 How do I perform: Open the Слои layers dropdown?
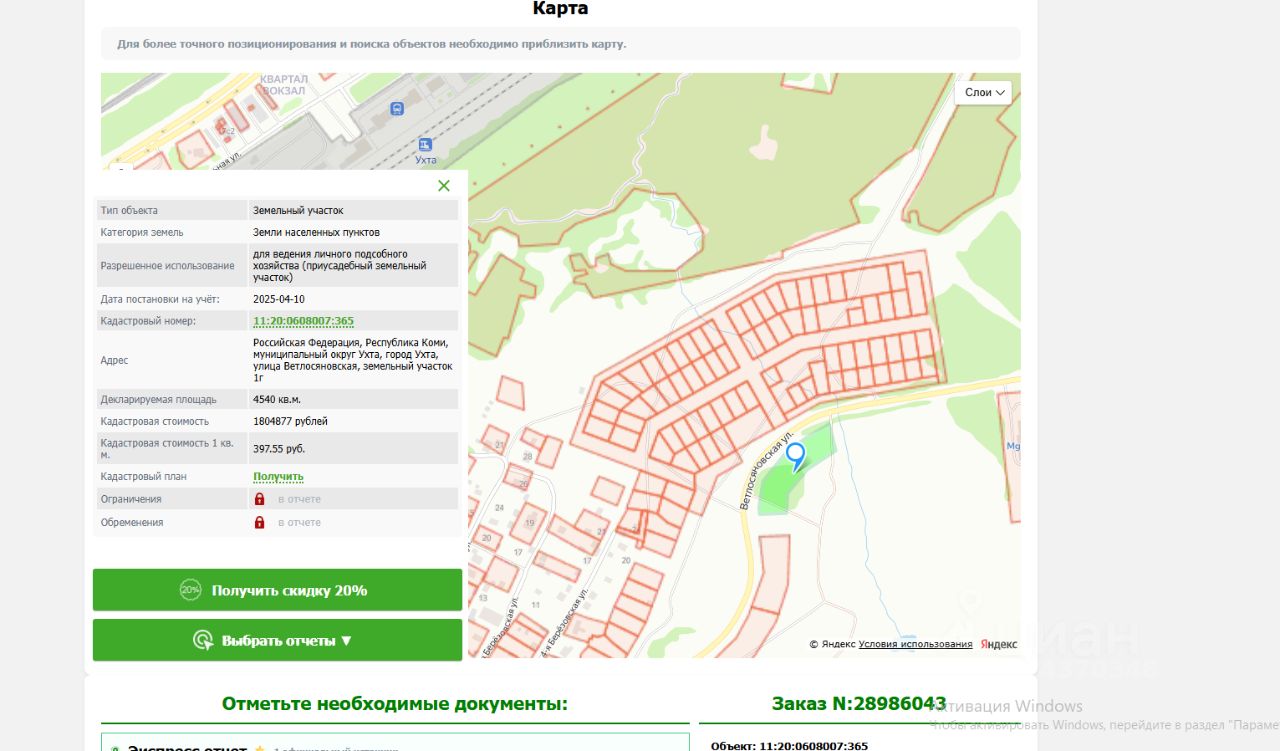pos(984,92)
